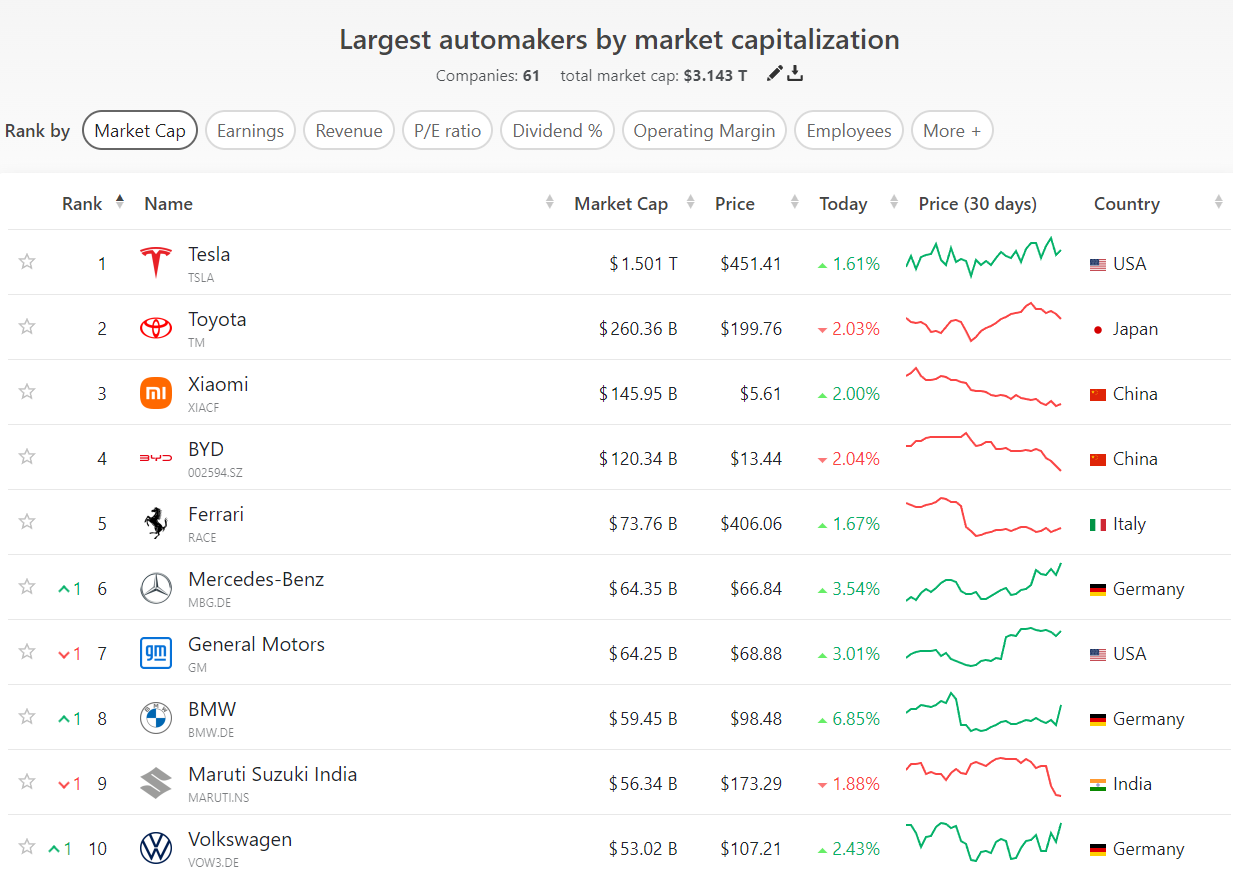Click the Xiaomi orange logo
The width and height of the screenshot is (1233, 879).
click(x=156, y=393)
